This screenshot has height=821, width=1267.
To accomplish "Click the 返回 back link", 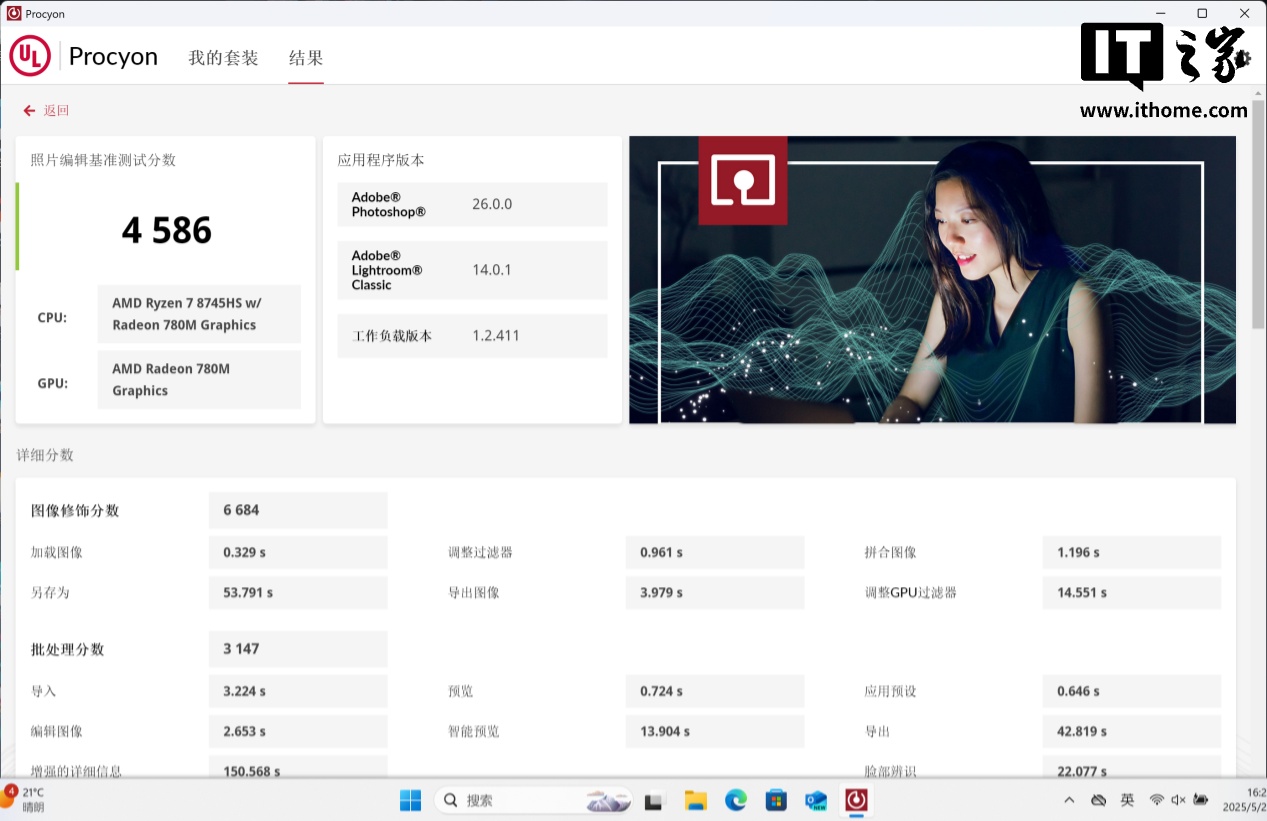I will pyautogui.click(x=56, y=111).
